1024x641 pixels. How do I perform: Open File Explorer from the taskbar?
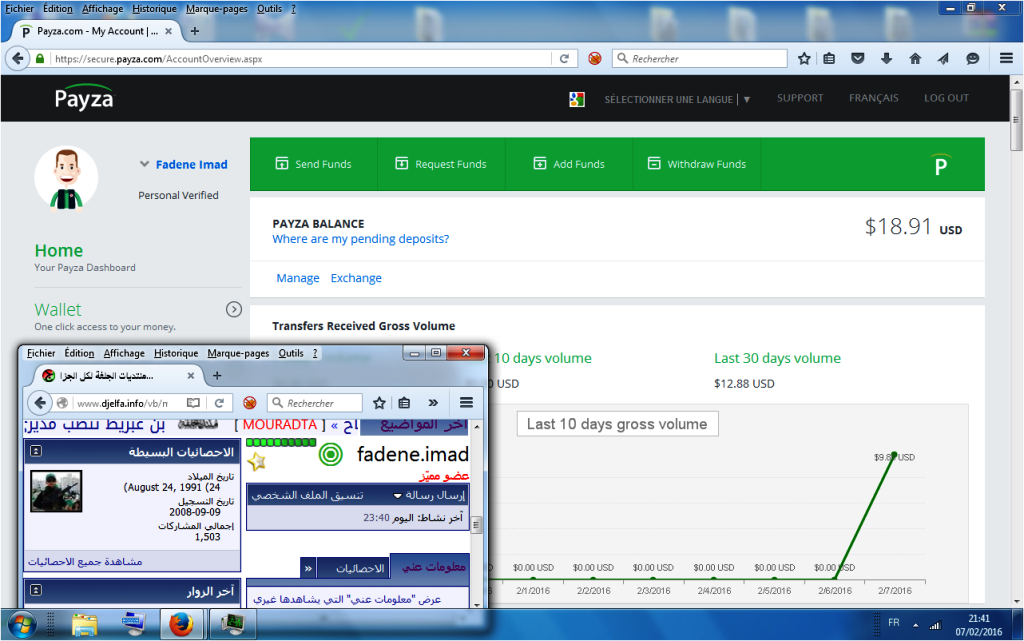coord(85,624)
